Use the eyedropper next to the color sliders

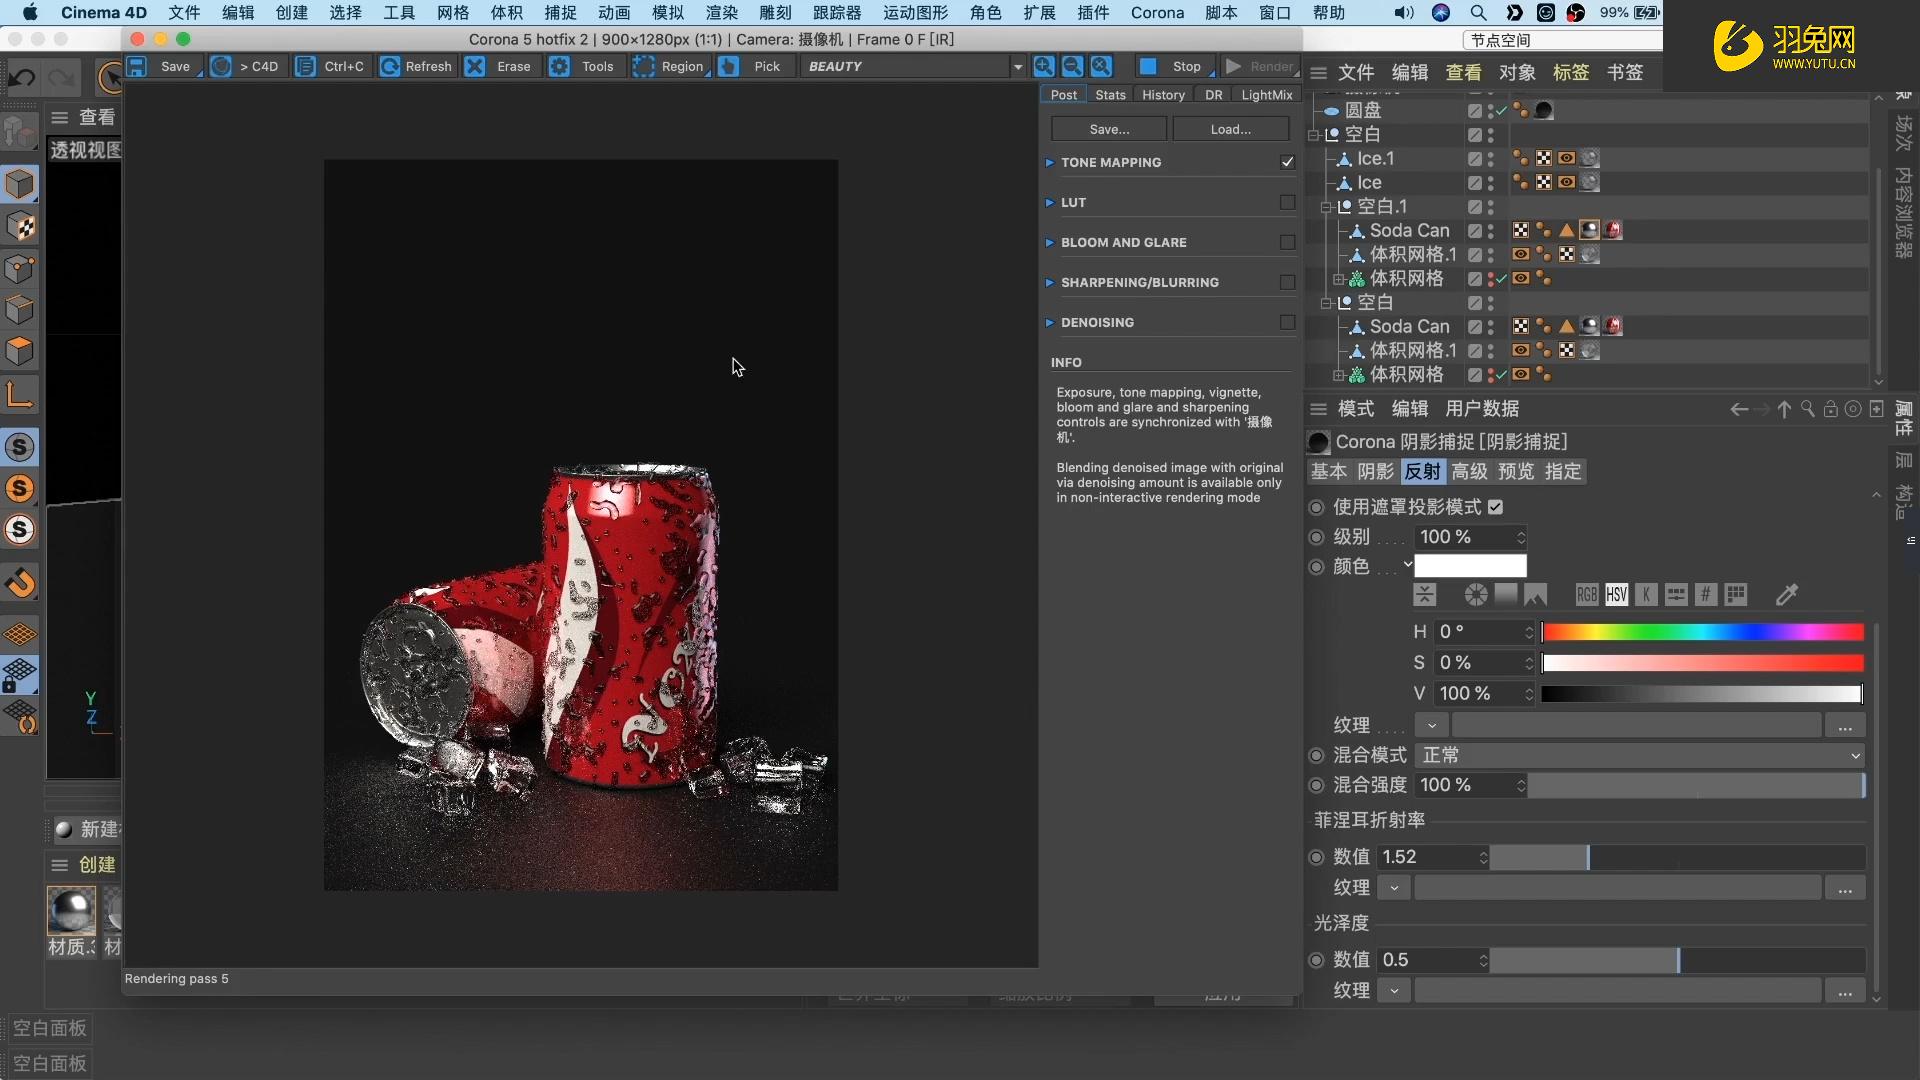click(x=1787, y=594)
